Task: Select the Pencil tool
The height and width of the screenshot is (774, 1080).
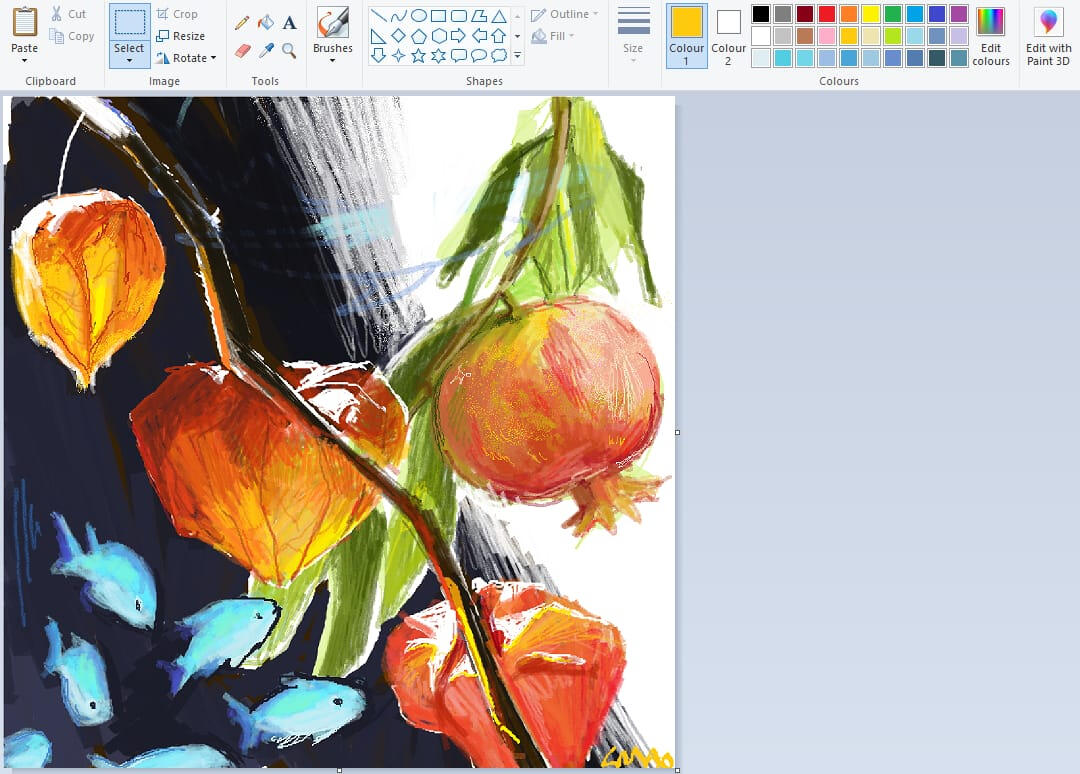Action: [x=242, y=22]
